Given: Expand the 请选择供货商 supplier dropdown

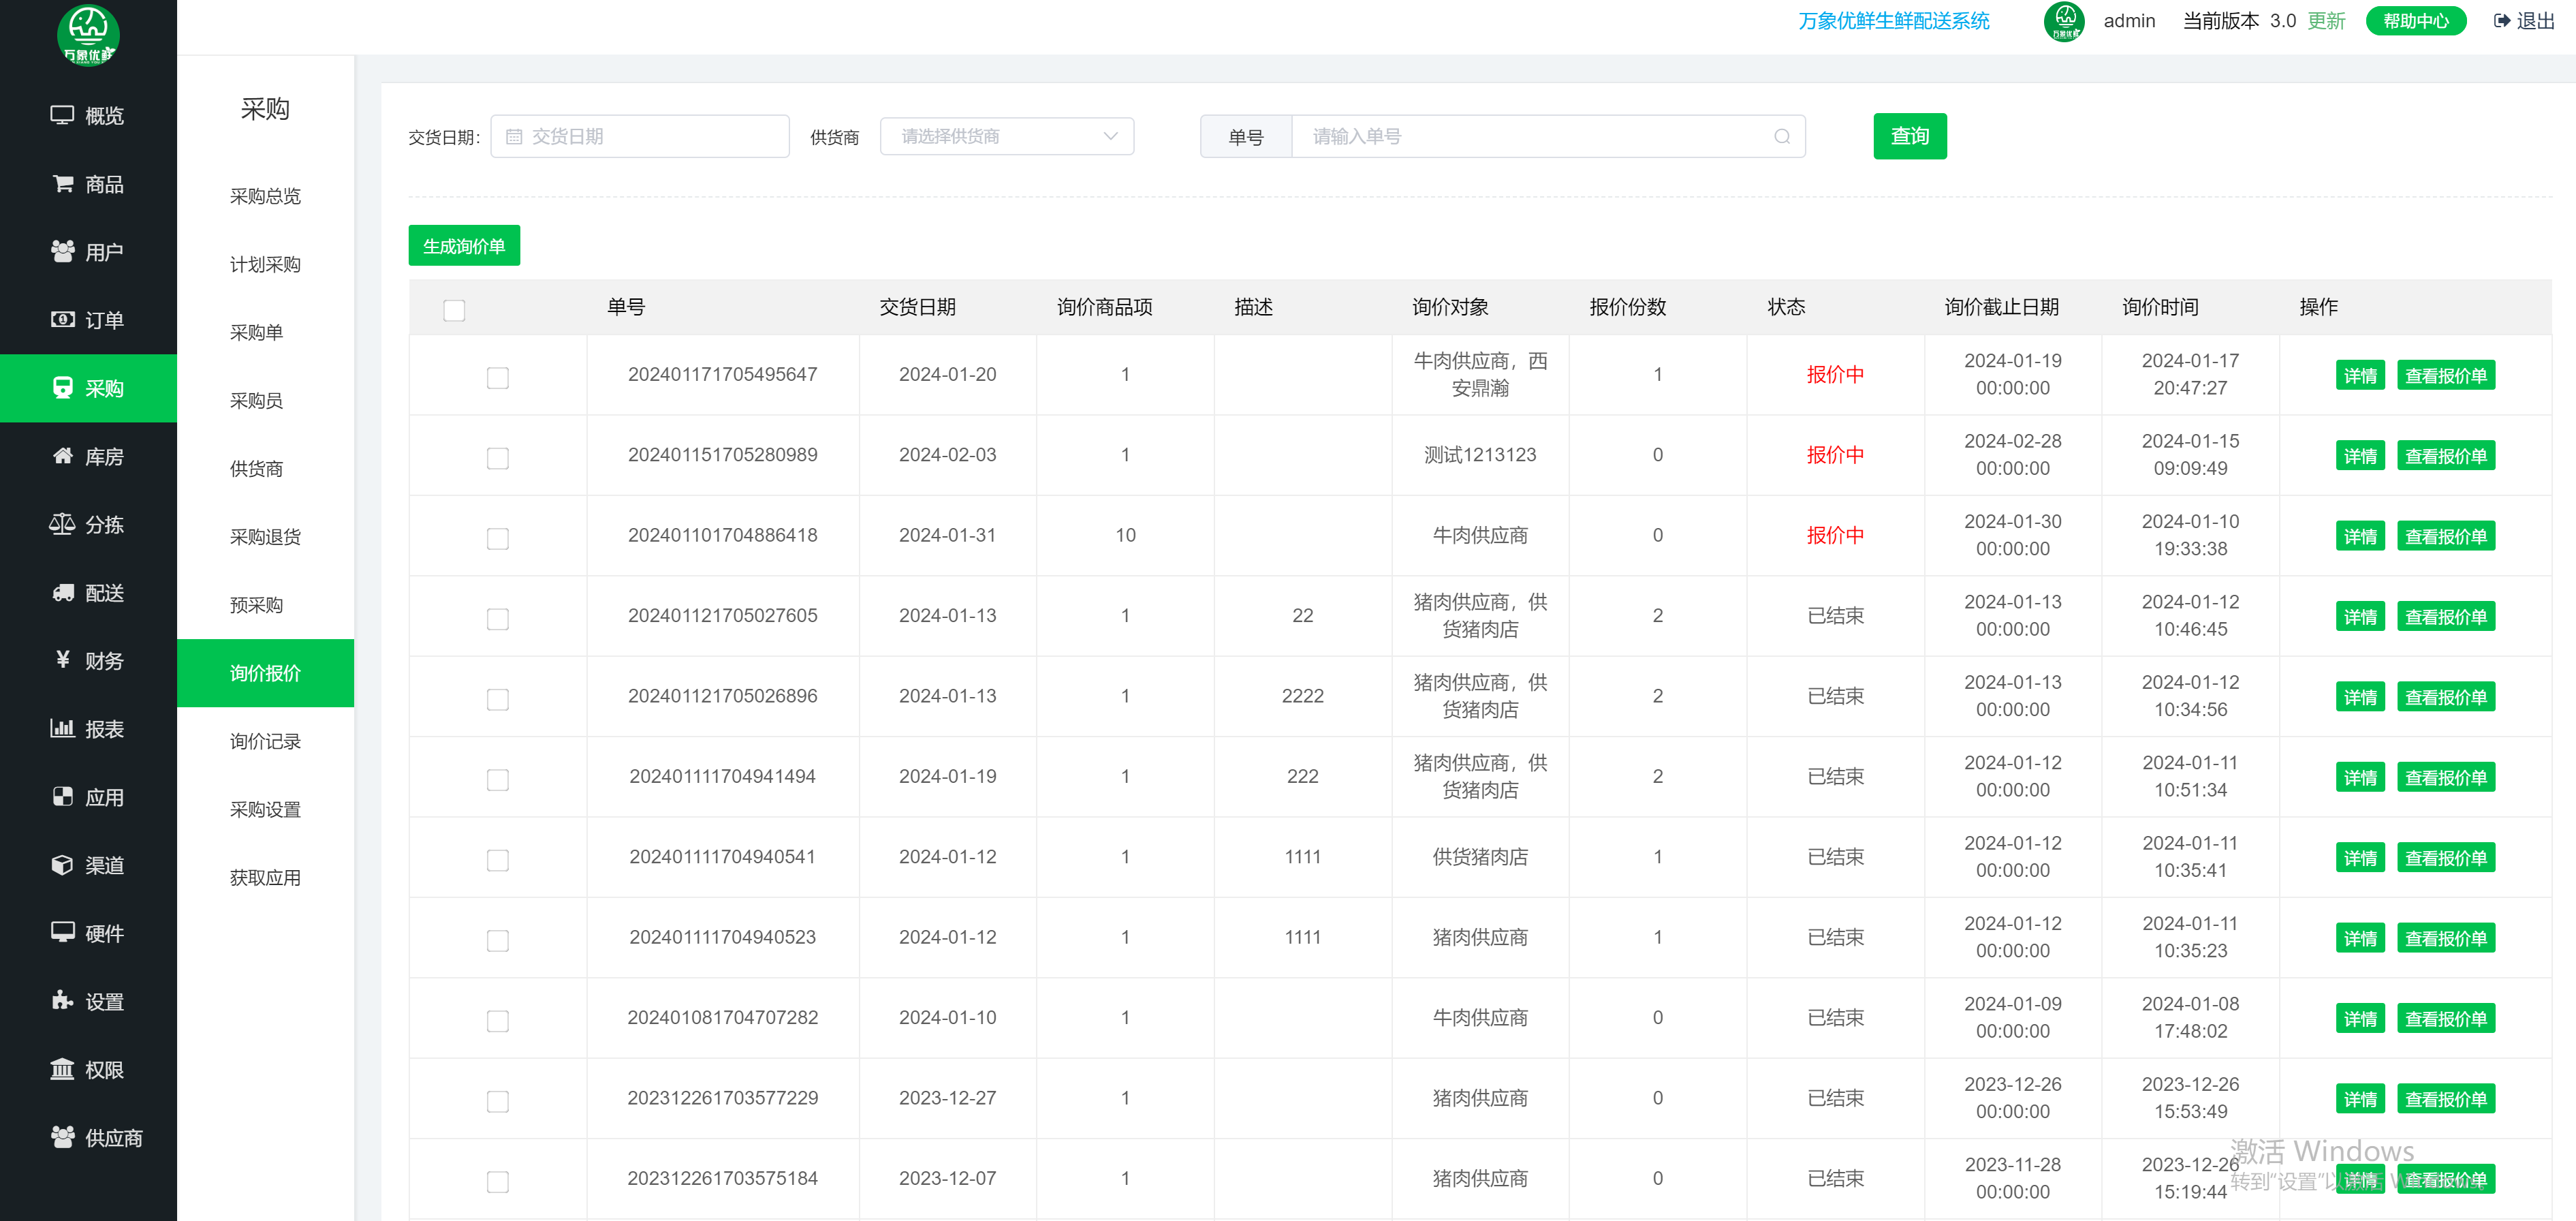Looking at the screenshot, I should click(x=1006, y=136).
